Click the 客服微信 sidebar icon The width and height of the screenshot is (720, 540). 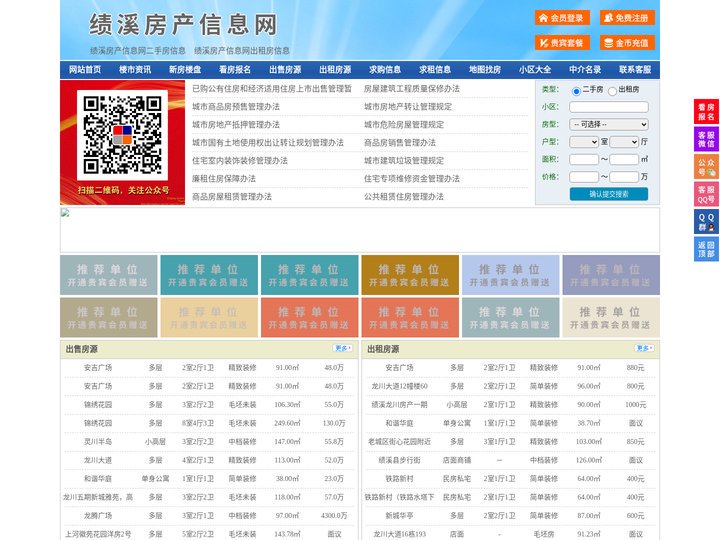coord(706,139)
